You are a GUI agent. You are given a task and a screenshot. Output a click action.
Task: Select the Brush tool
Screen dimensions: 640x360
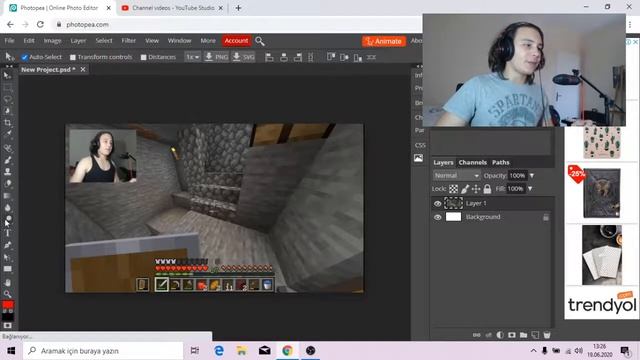click(x=7, y=160)
